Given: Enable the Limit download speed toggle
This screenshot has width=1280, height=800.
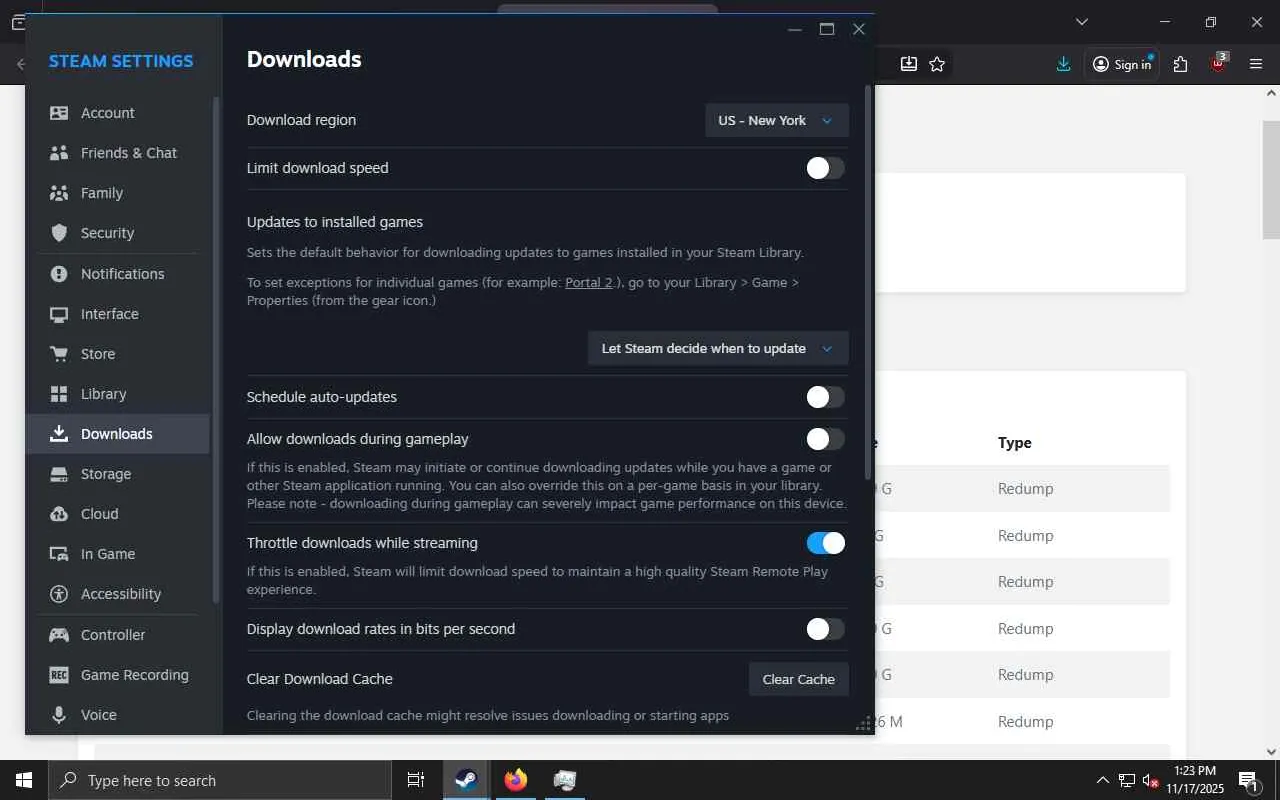Looking at the screenshot, I should pyautogui.click(x=825, y=168).
